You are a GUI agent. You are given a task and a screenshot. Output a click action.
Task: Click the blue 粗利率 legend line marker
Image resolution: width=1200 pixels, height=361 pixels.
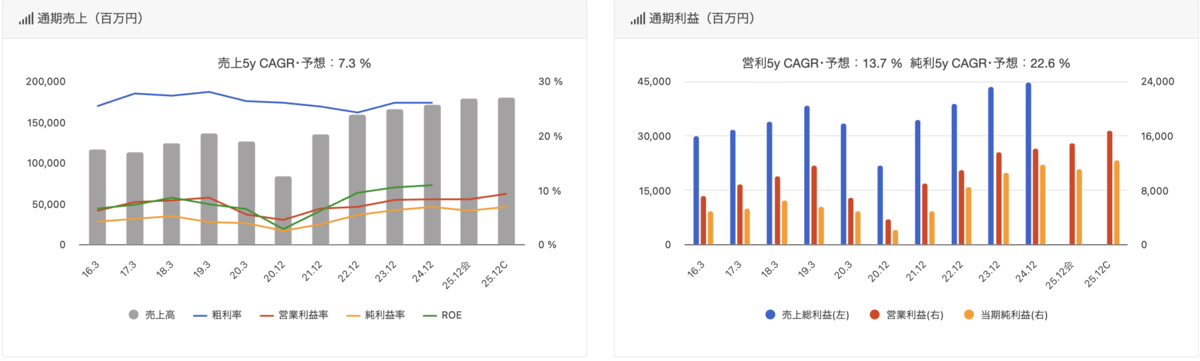[199, 315]
